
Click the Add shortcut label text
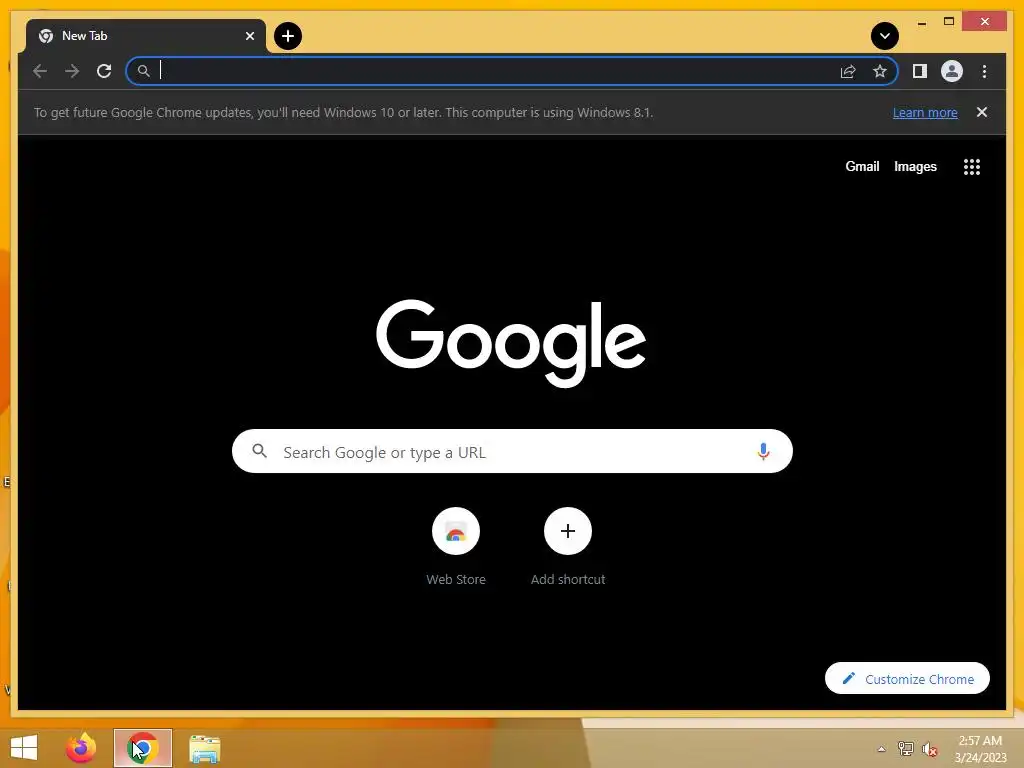click(568, 579)
